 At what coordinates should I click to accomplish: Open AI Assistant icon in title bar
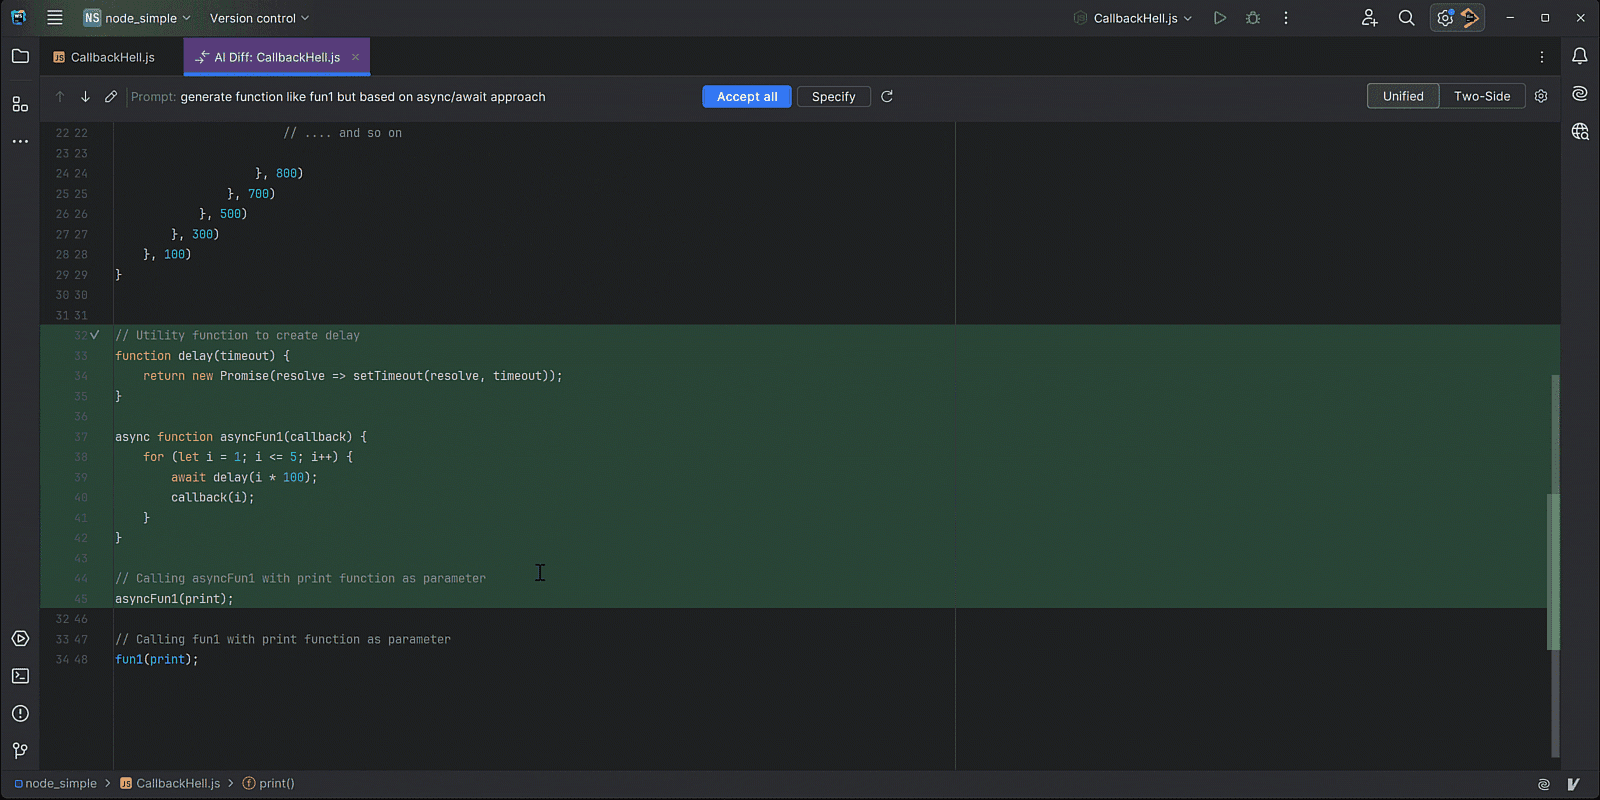pos(1470,18)
